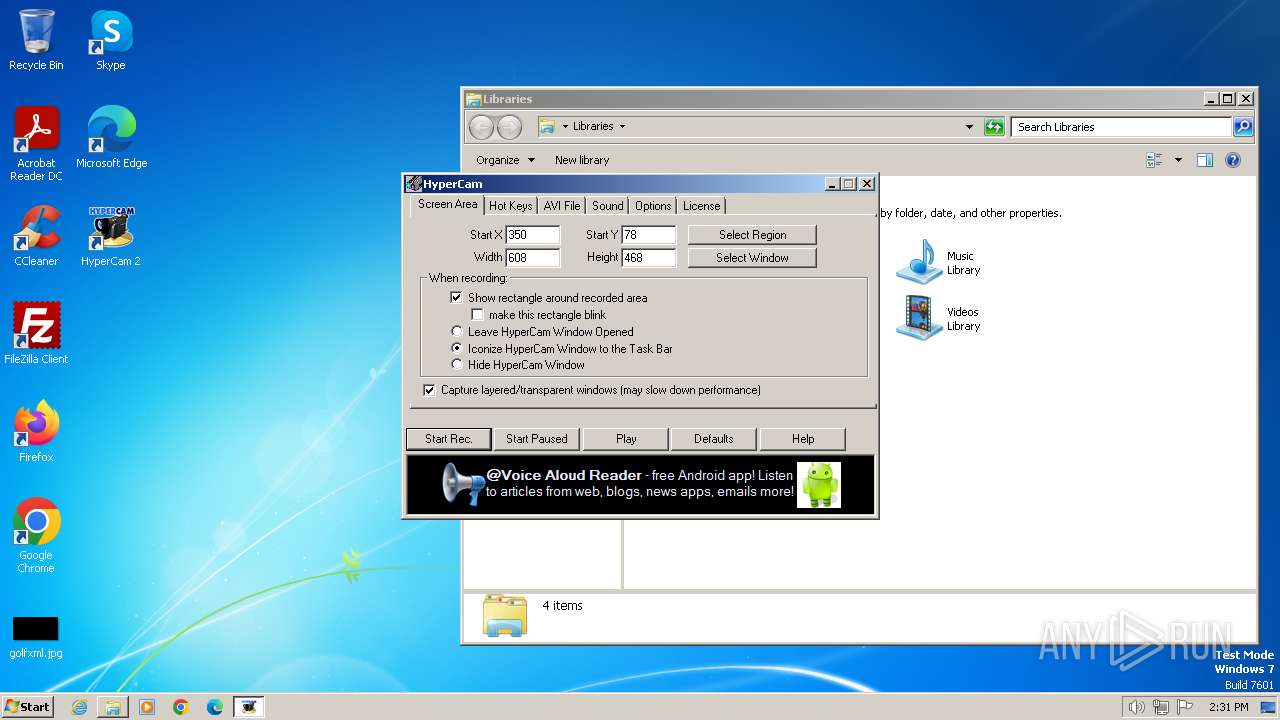Click the search magnifier in Libraries
Screen dimensions: 1280x720
[x=1242, y=127]
